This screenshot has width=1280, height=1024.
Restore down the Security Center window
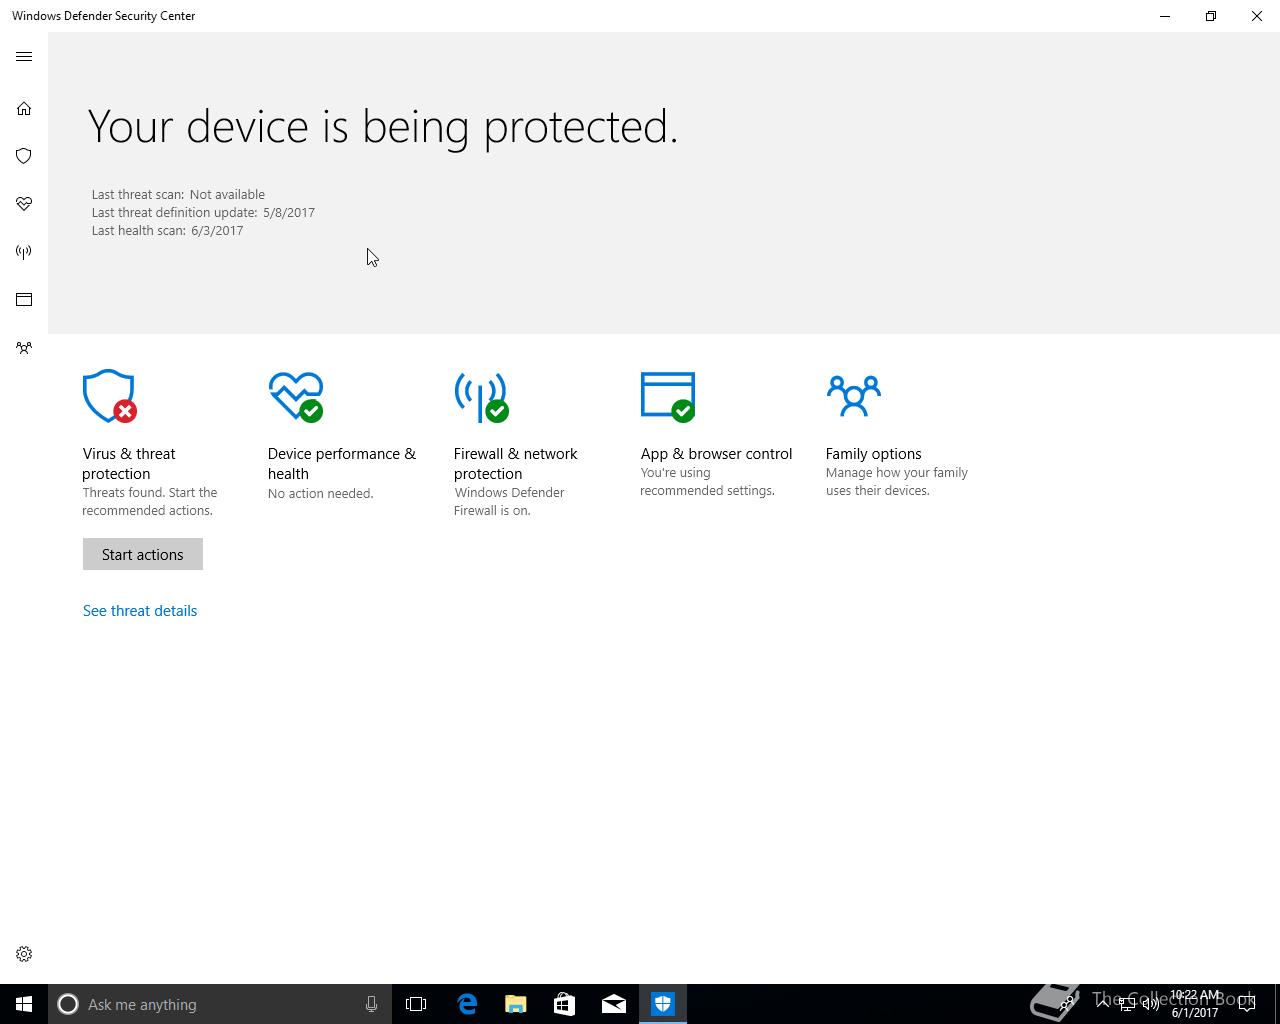(x=1211, y=16)
